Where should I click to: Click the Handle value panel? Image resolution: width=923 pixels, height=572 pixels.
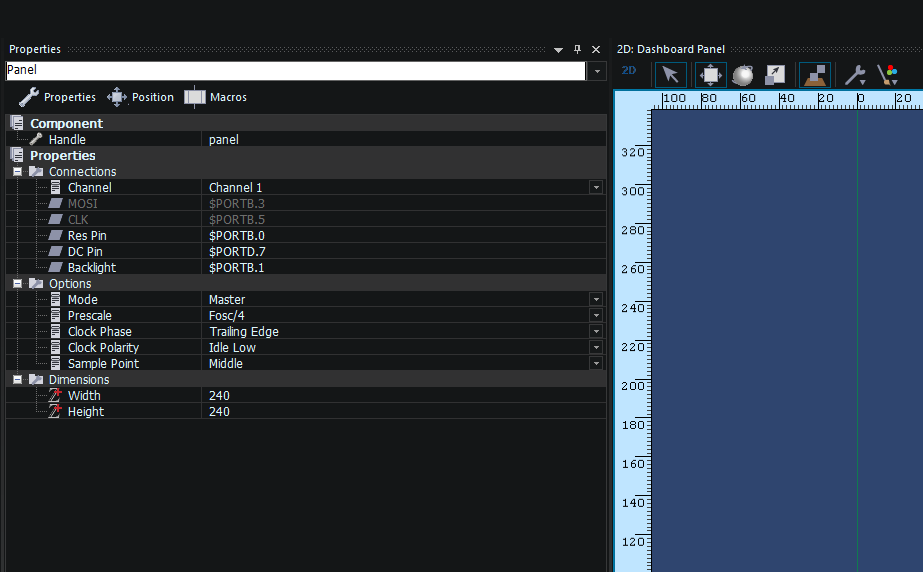[224, 140]
